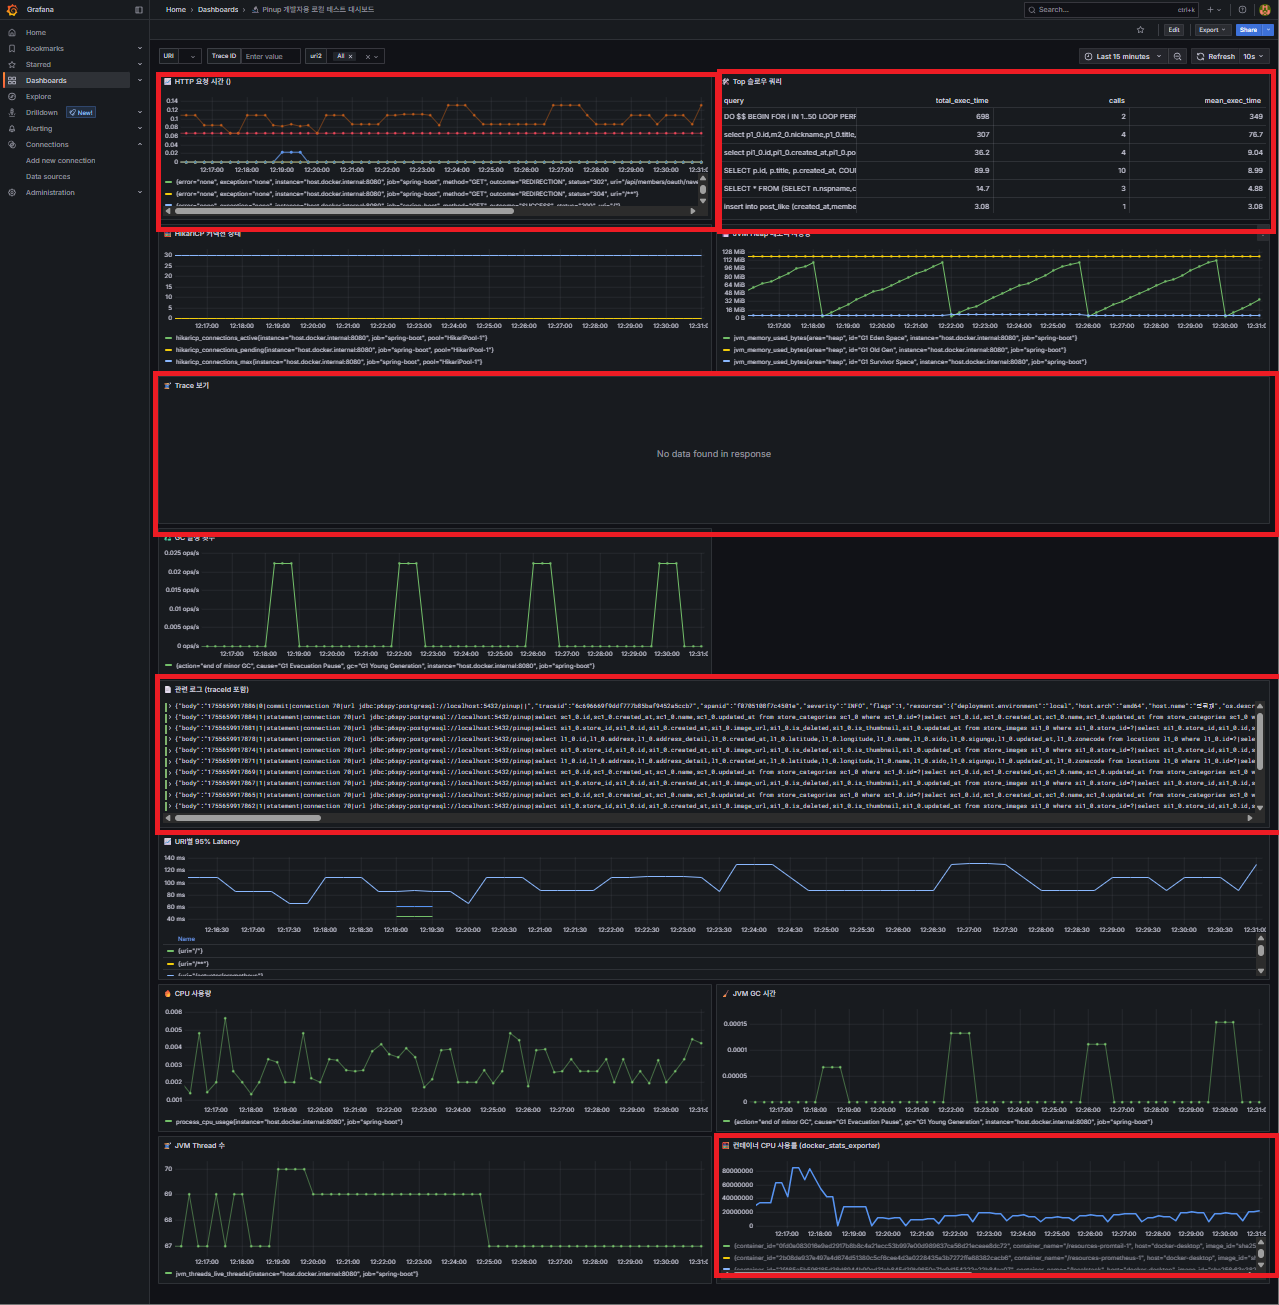
Task: Click the zoom out time range icon
Action: point(1178,56)
